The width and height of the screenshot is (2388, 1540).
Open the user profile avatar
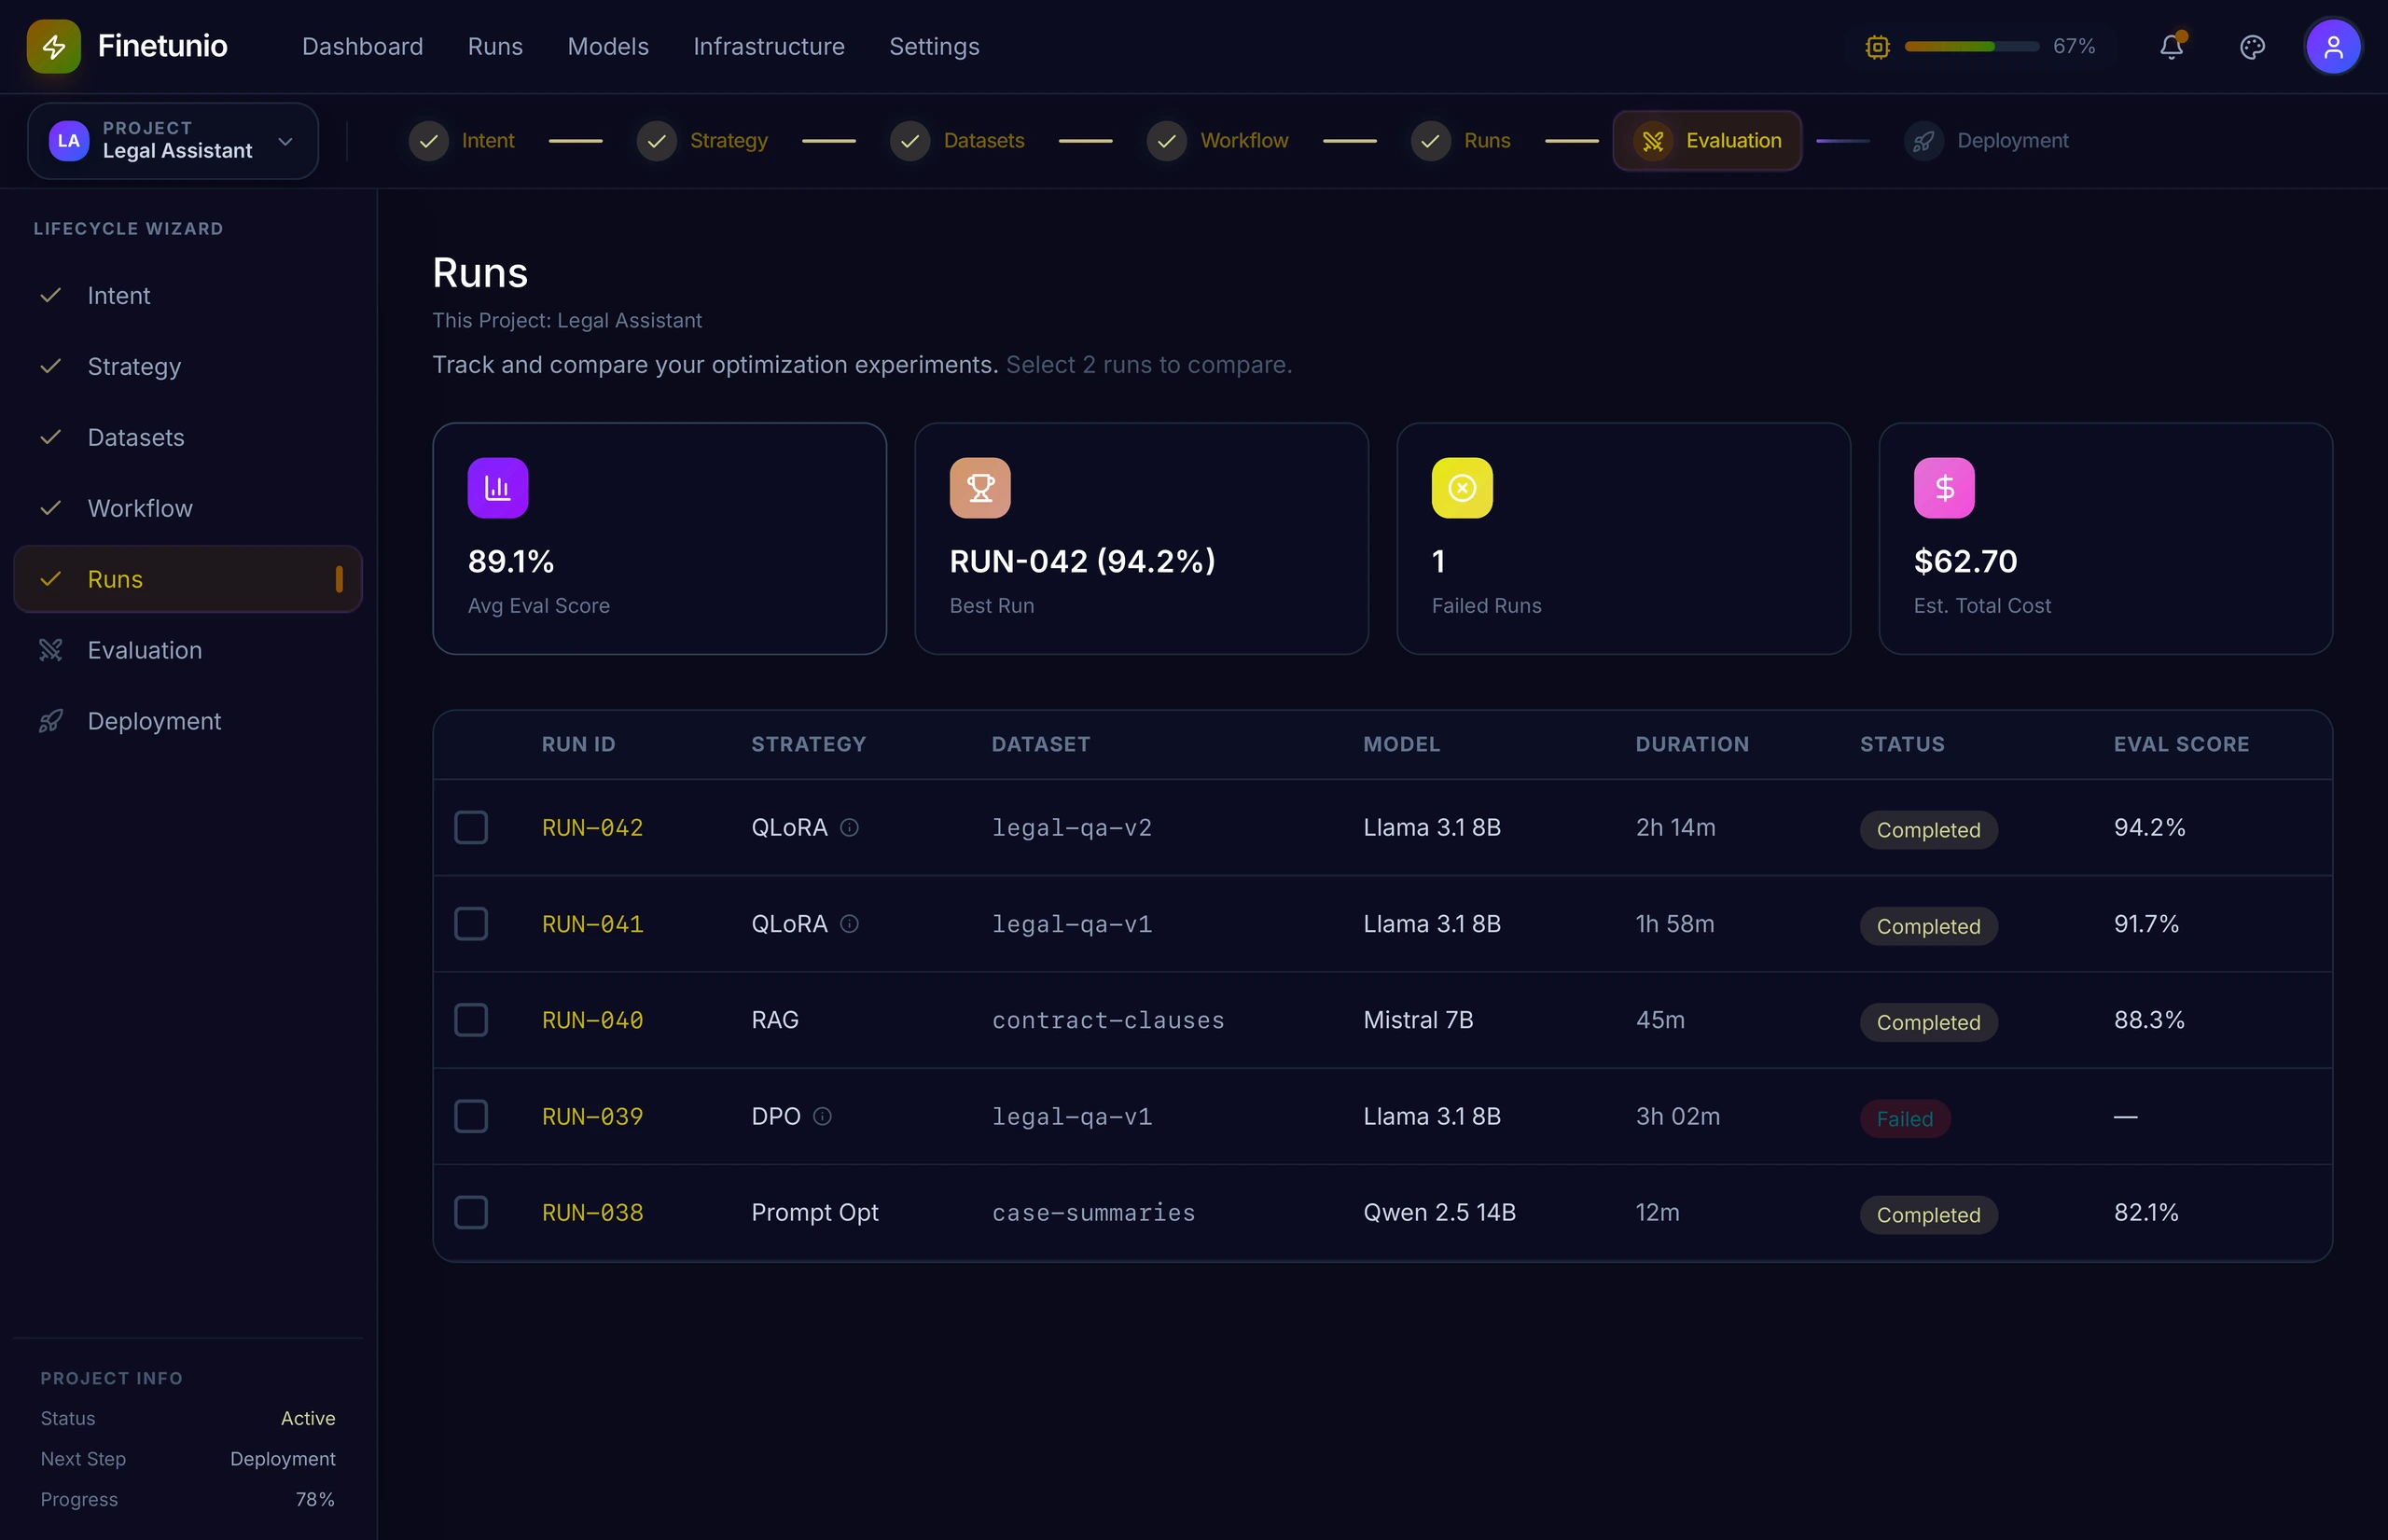[2333, 47]
